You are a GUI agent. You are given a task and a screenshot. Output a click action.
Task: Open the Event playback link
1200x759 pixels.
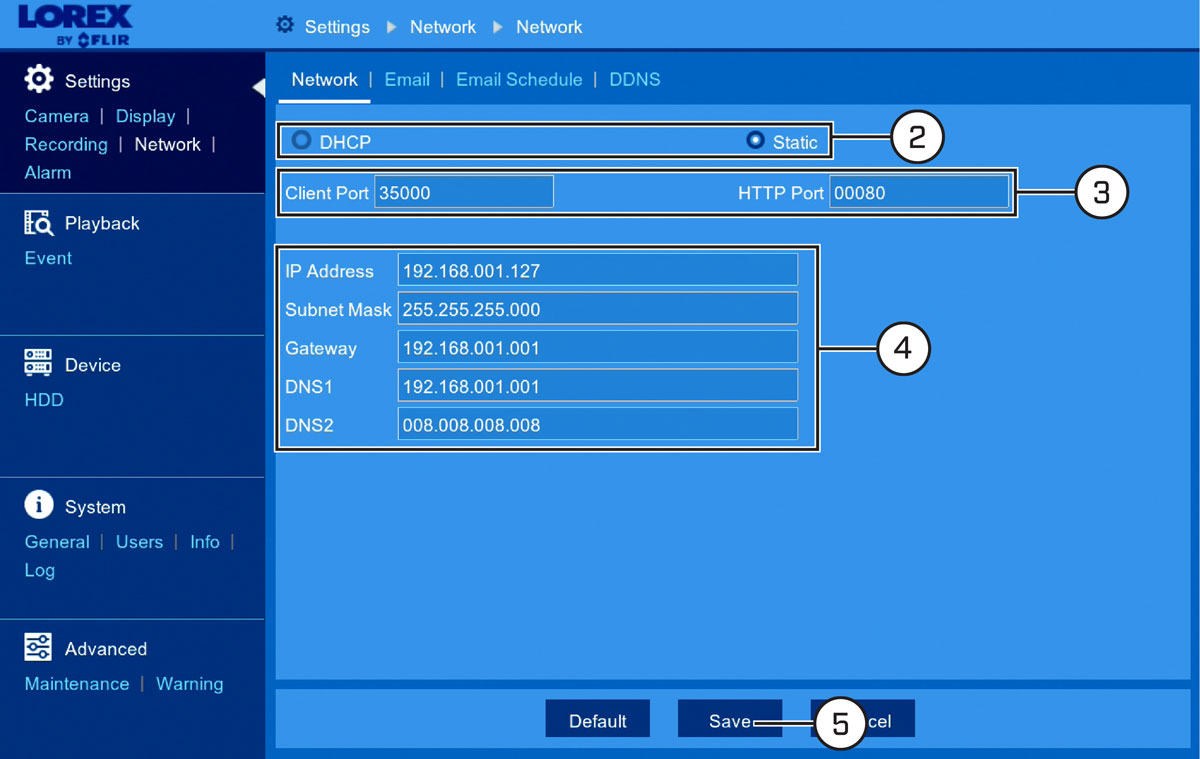click(48, 258)
